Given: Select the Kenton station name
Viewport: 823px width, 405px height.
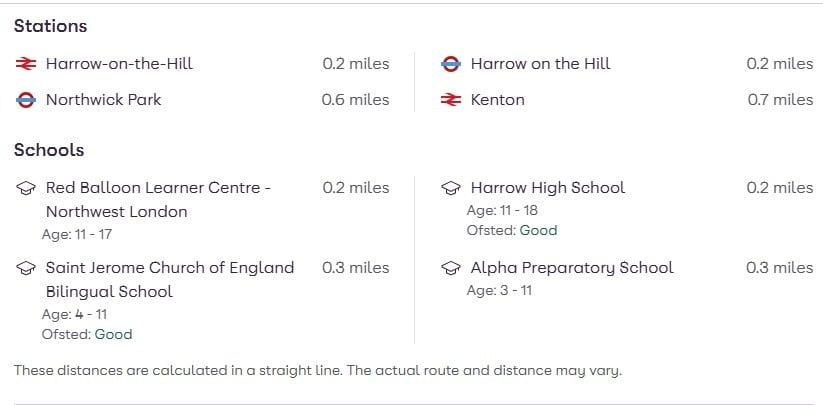Looking at the screenshot, I should [497, 100].
